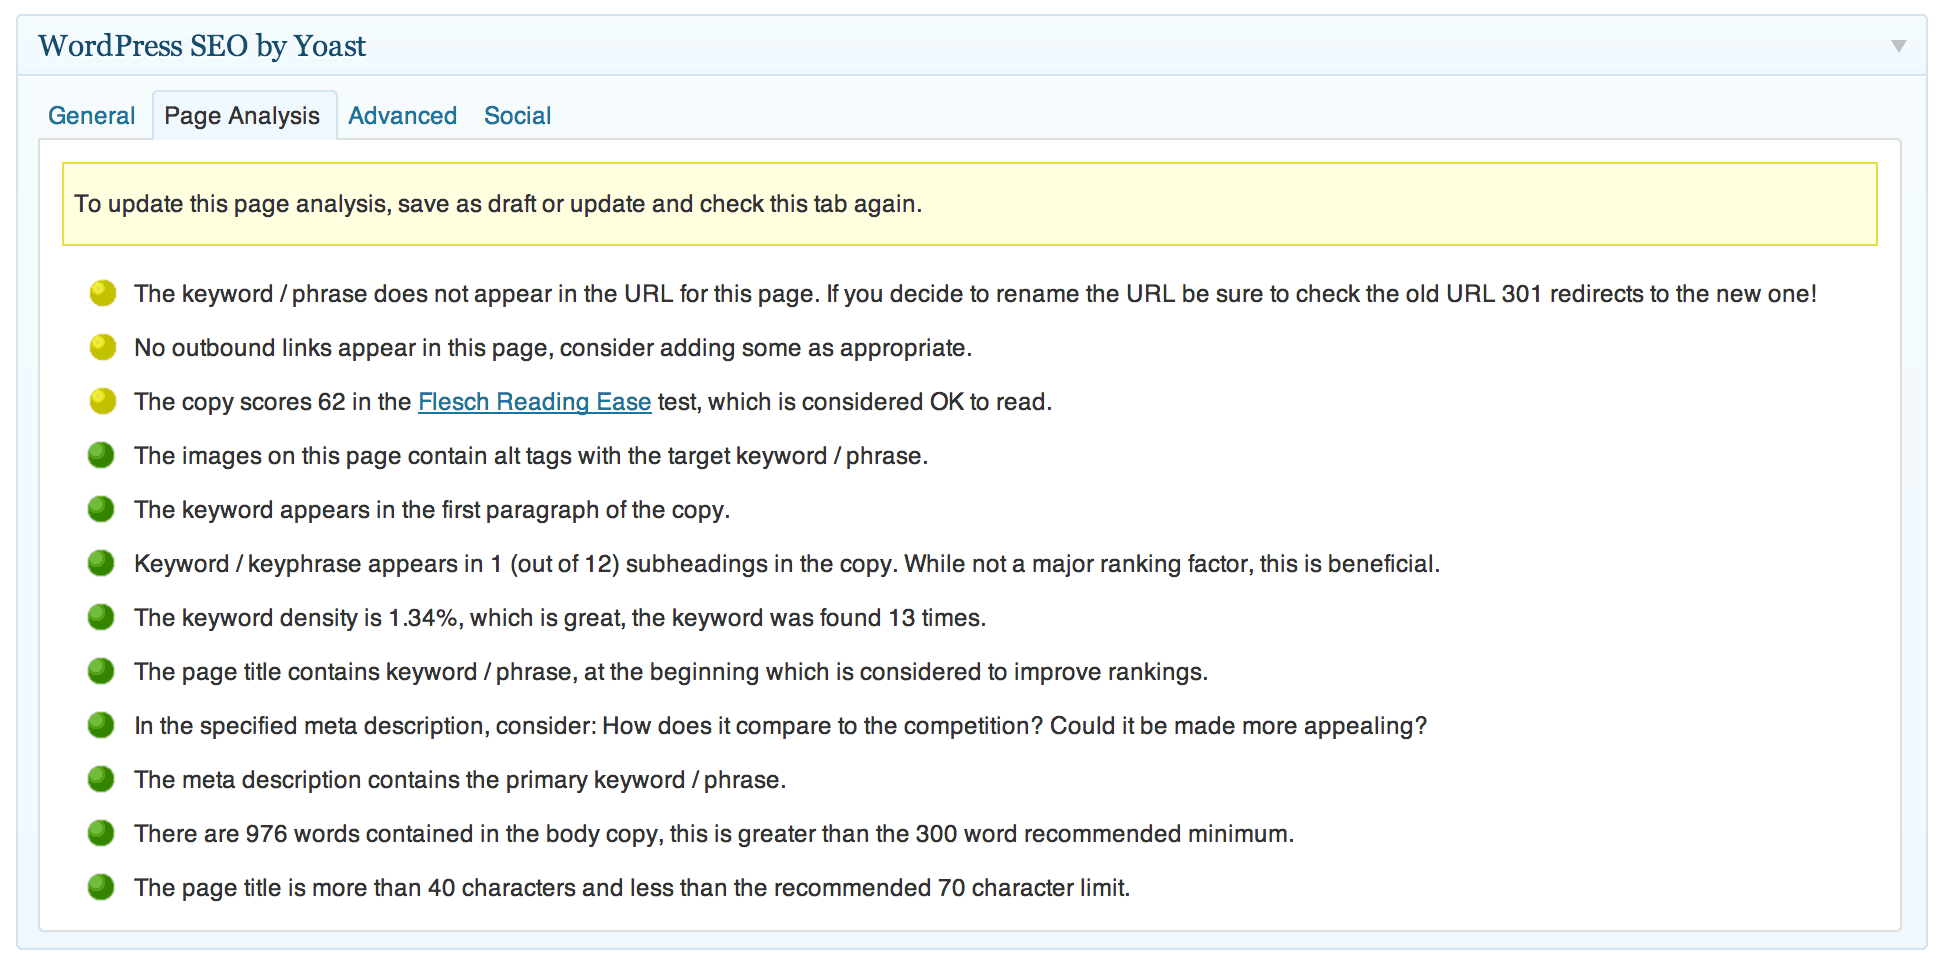
Task: Click yellow dot next to Flesch score
Action: coord(102,401)
